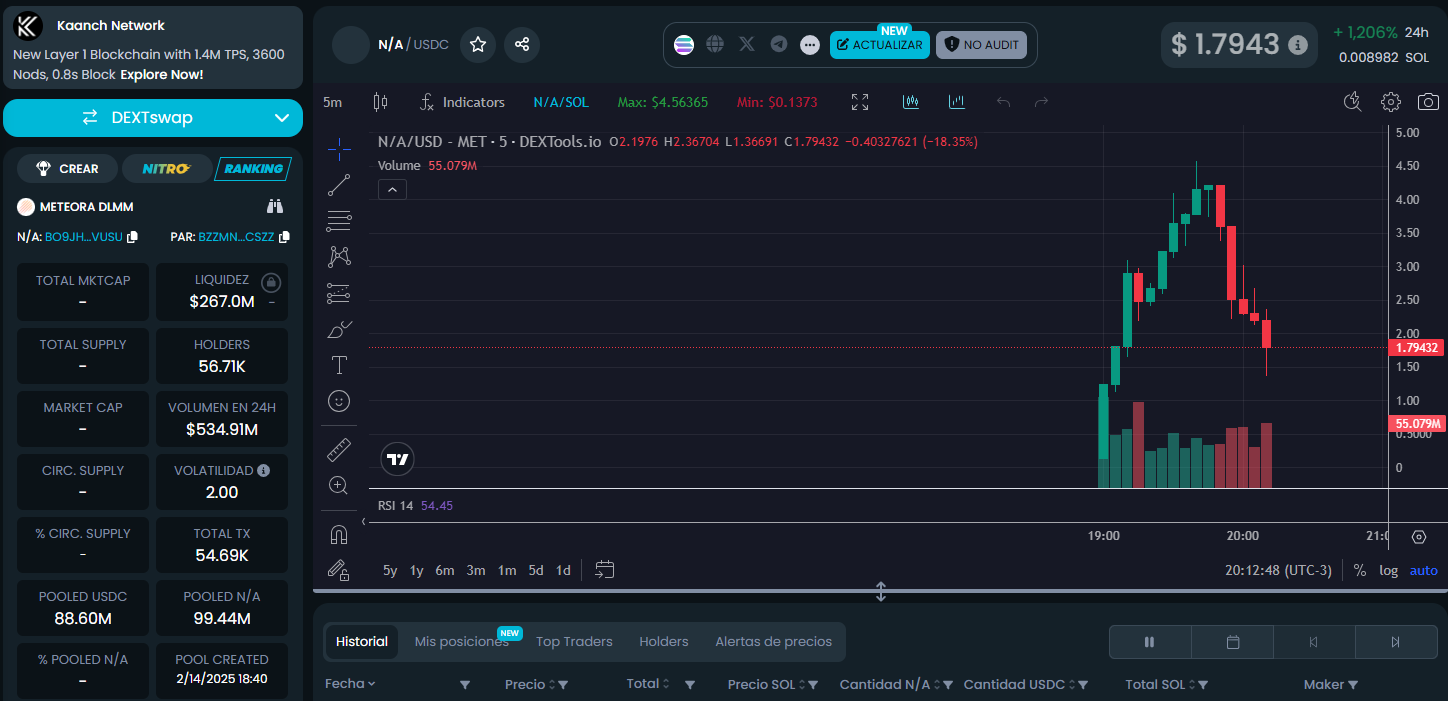Image resolution: width=1448 pixels, height=701 pixels.
Task: Open the DEXTswap dropdown
Action: [153, 118]
